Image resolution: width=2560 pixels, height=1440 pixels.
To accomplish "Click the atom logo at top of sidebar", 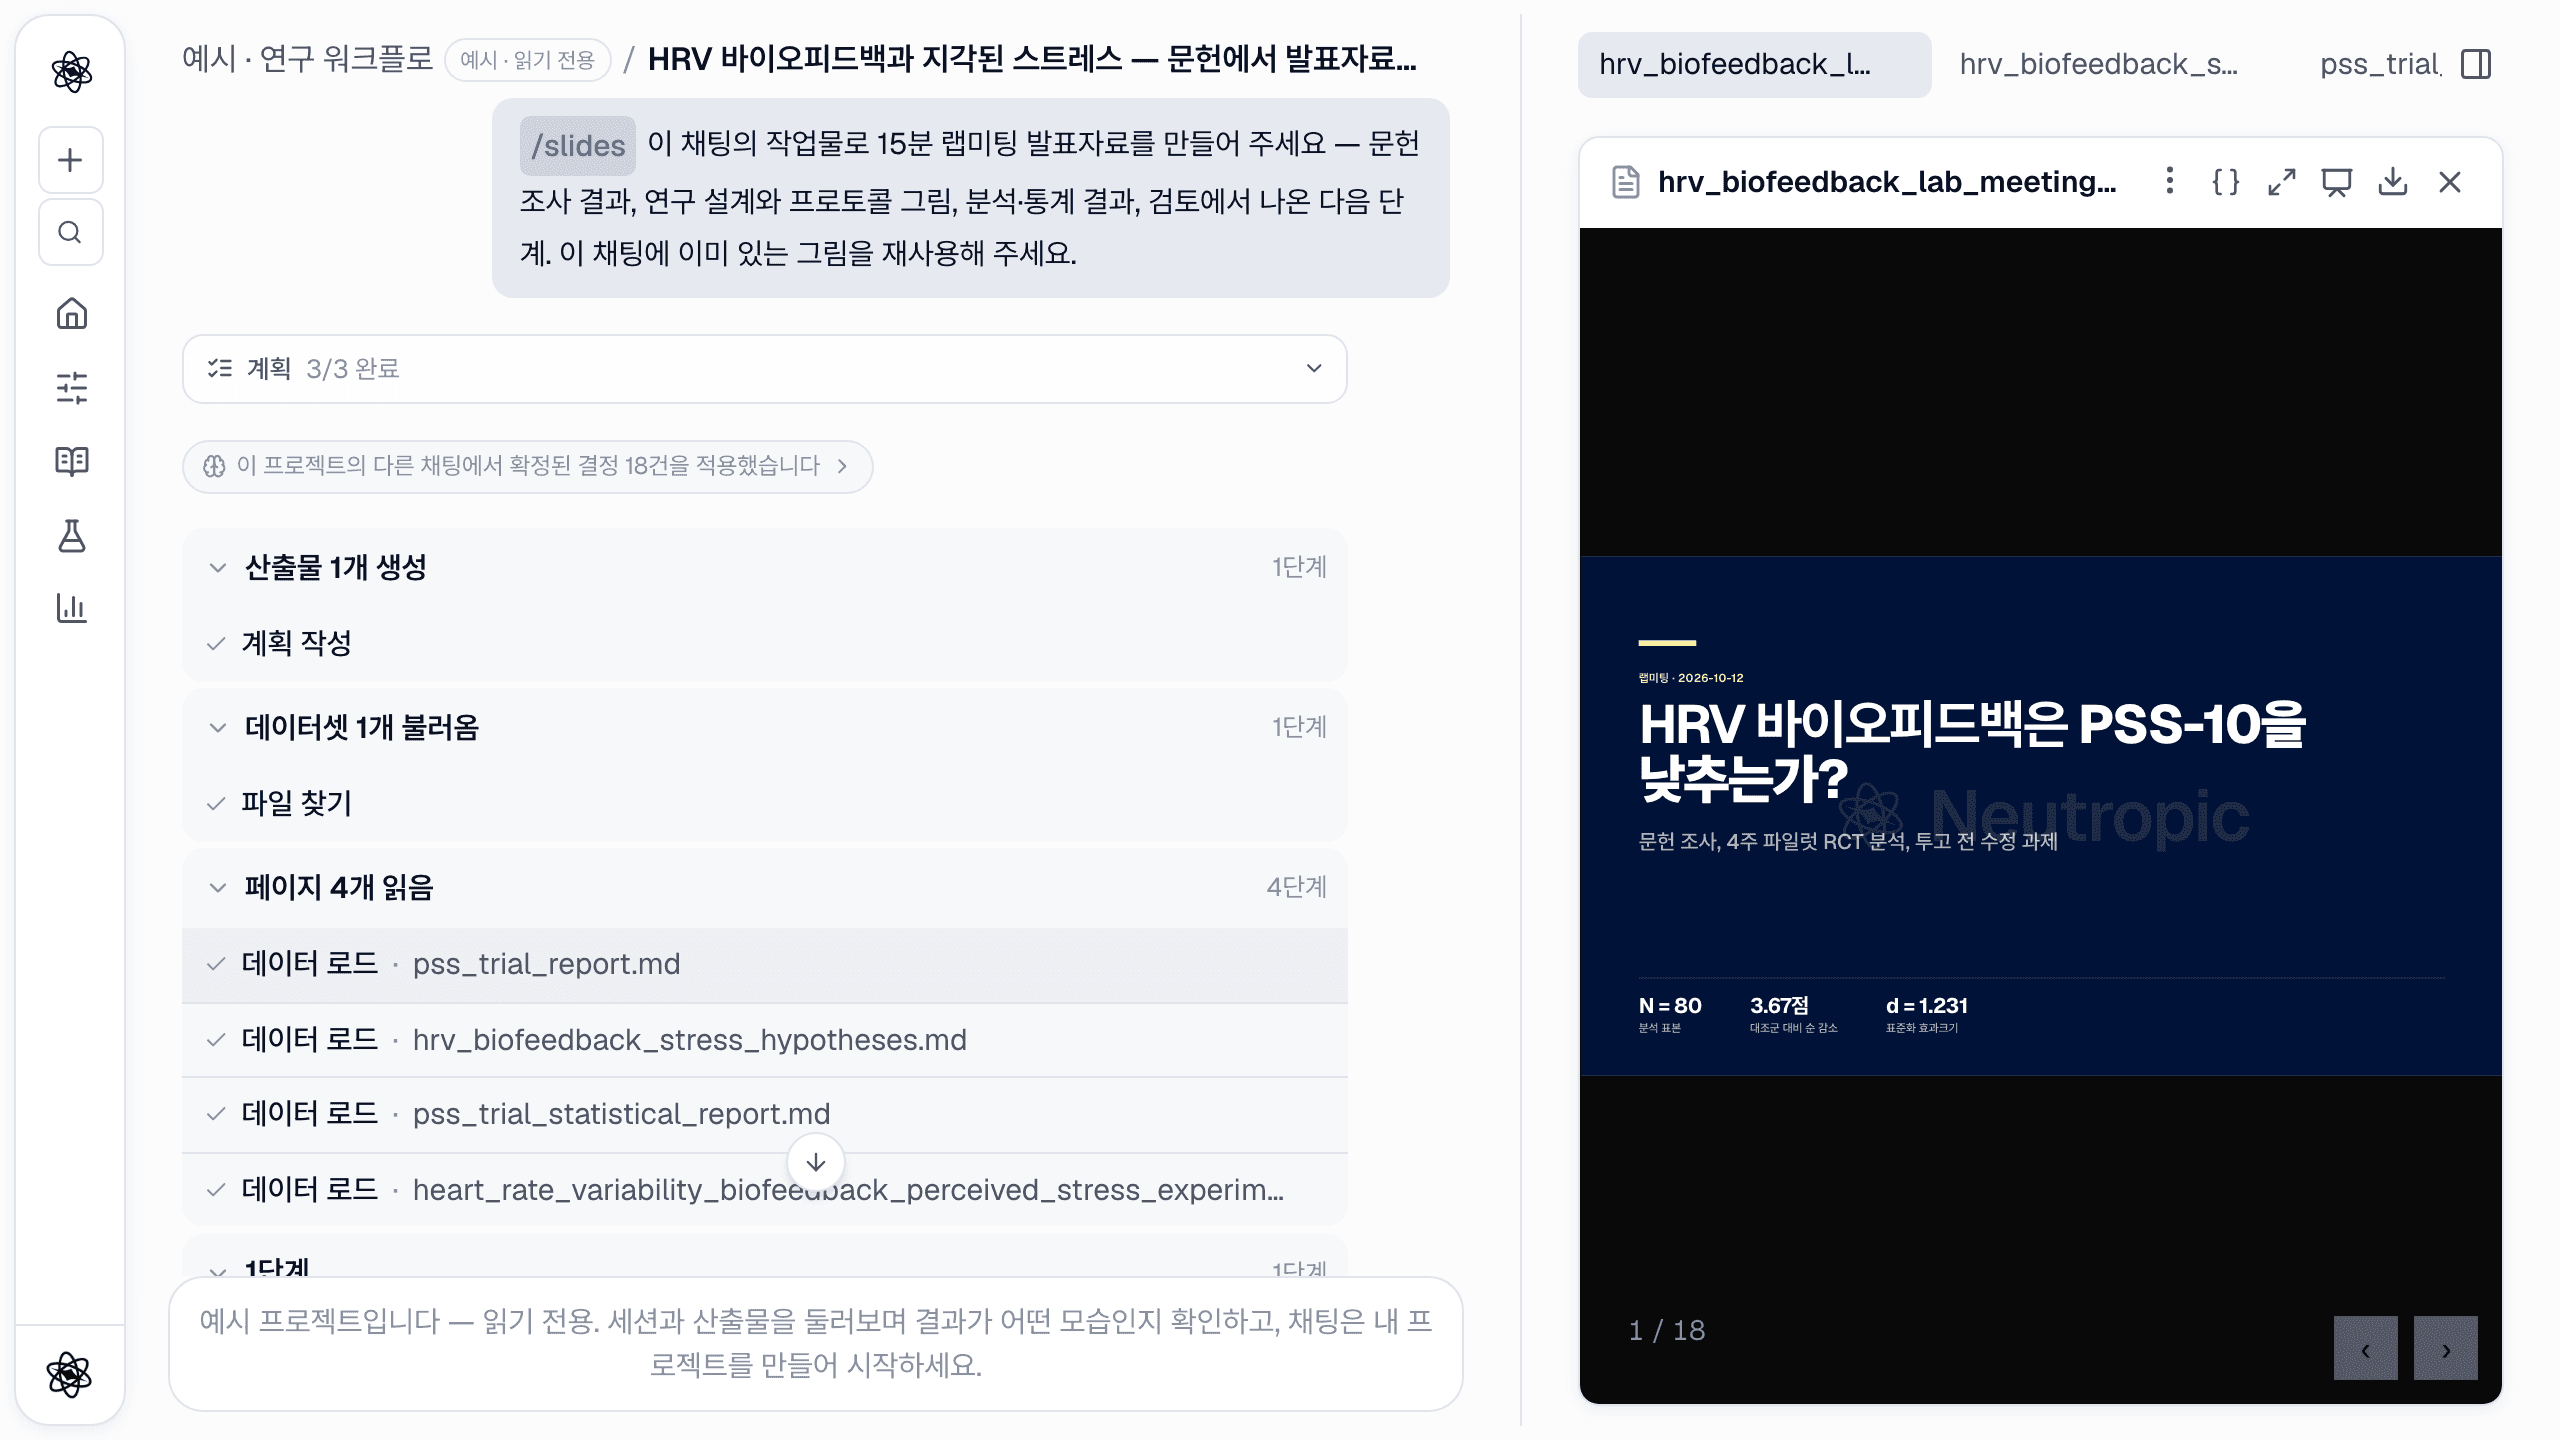I will pos(71,72).
